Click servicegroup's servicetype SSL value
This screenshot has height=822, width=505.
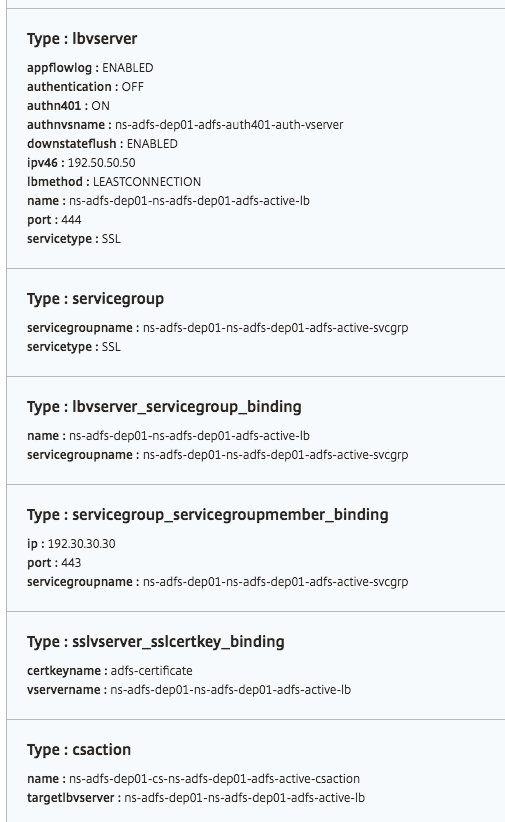pyautogui.click(x=111, y=347)
